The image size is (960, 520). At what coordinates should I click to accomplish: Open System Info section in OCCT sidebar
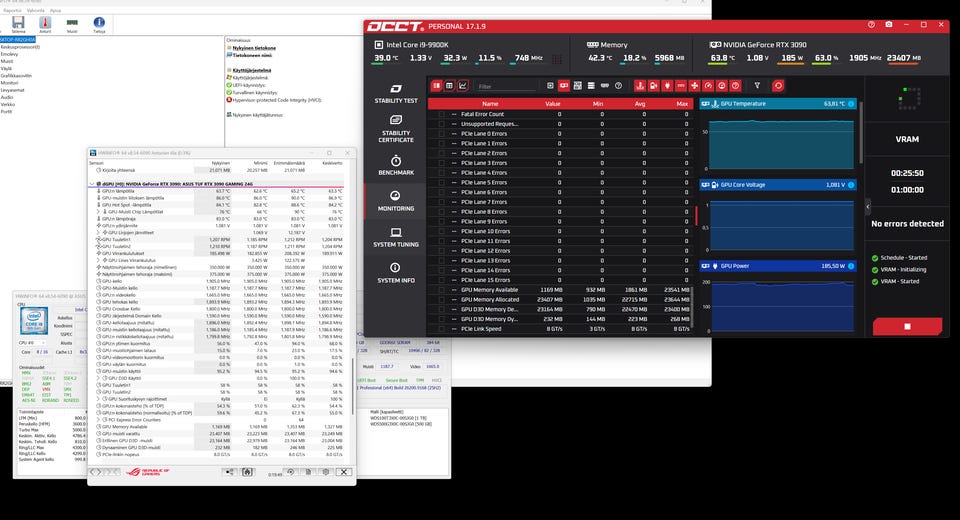point(396,273)
